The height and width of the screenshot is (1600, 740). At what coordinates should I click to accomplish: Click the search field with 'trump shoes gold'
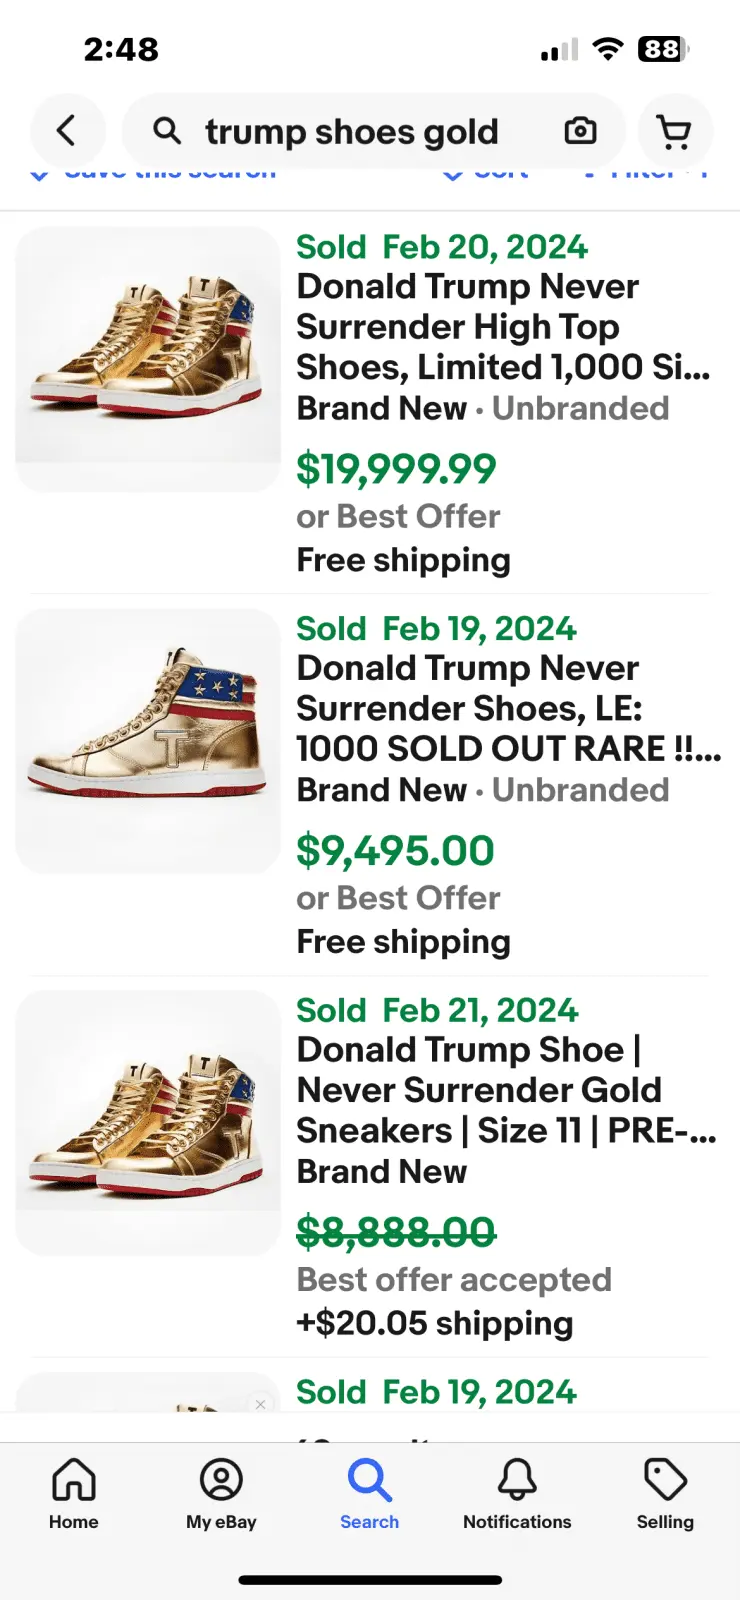pyautogui.click(x=352, y=132)
